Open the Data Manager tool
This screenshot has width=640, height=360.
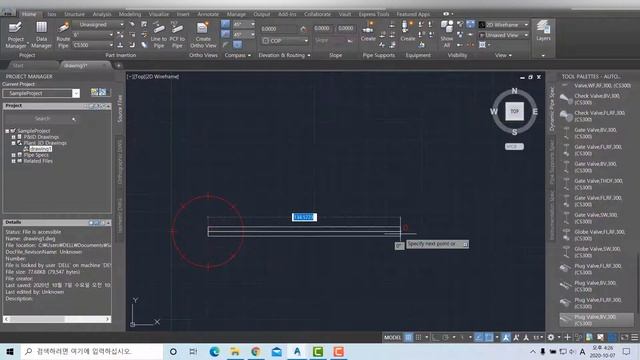tap(41, 35)
